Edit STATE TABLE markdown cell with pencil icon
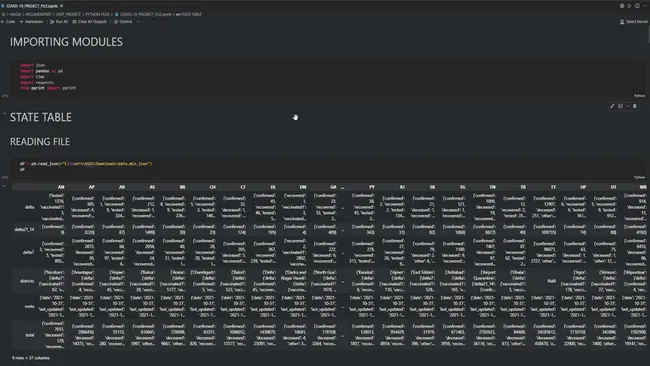650x366 pixels. tap(611, 106)
